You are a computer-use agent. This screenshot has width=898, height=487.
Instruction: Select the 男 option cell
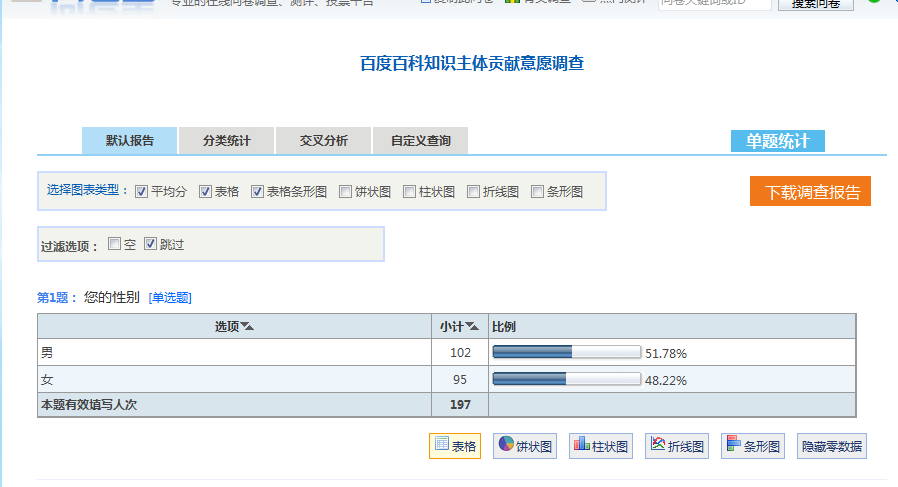point(234,352)
